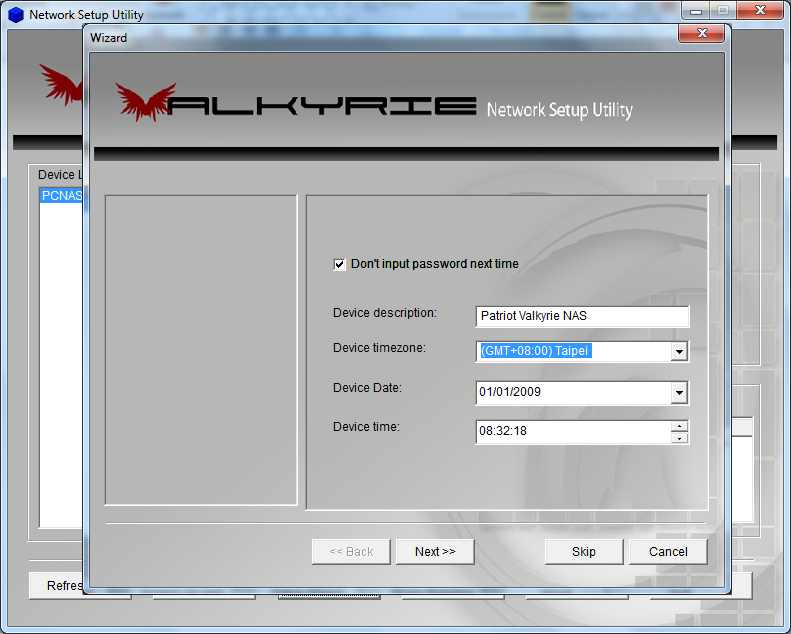
Task: Click the Refresh button behind the wizard
Action: click(x=58, y=586)
